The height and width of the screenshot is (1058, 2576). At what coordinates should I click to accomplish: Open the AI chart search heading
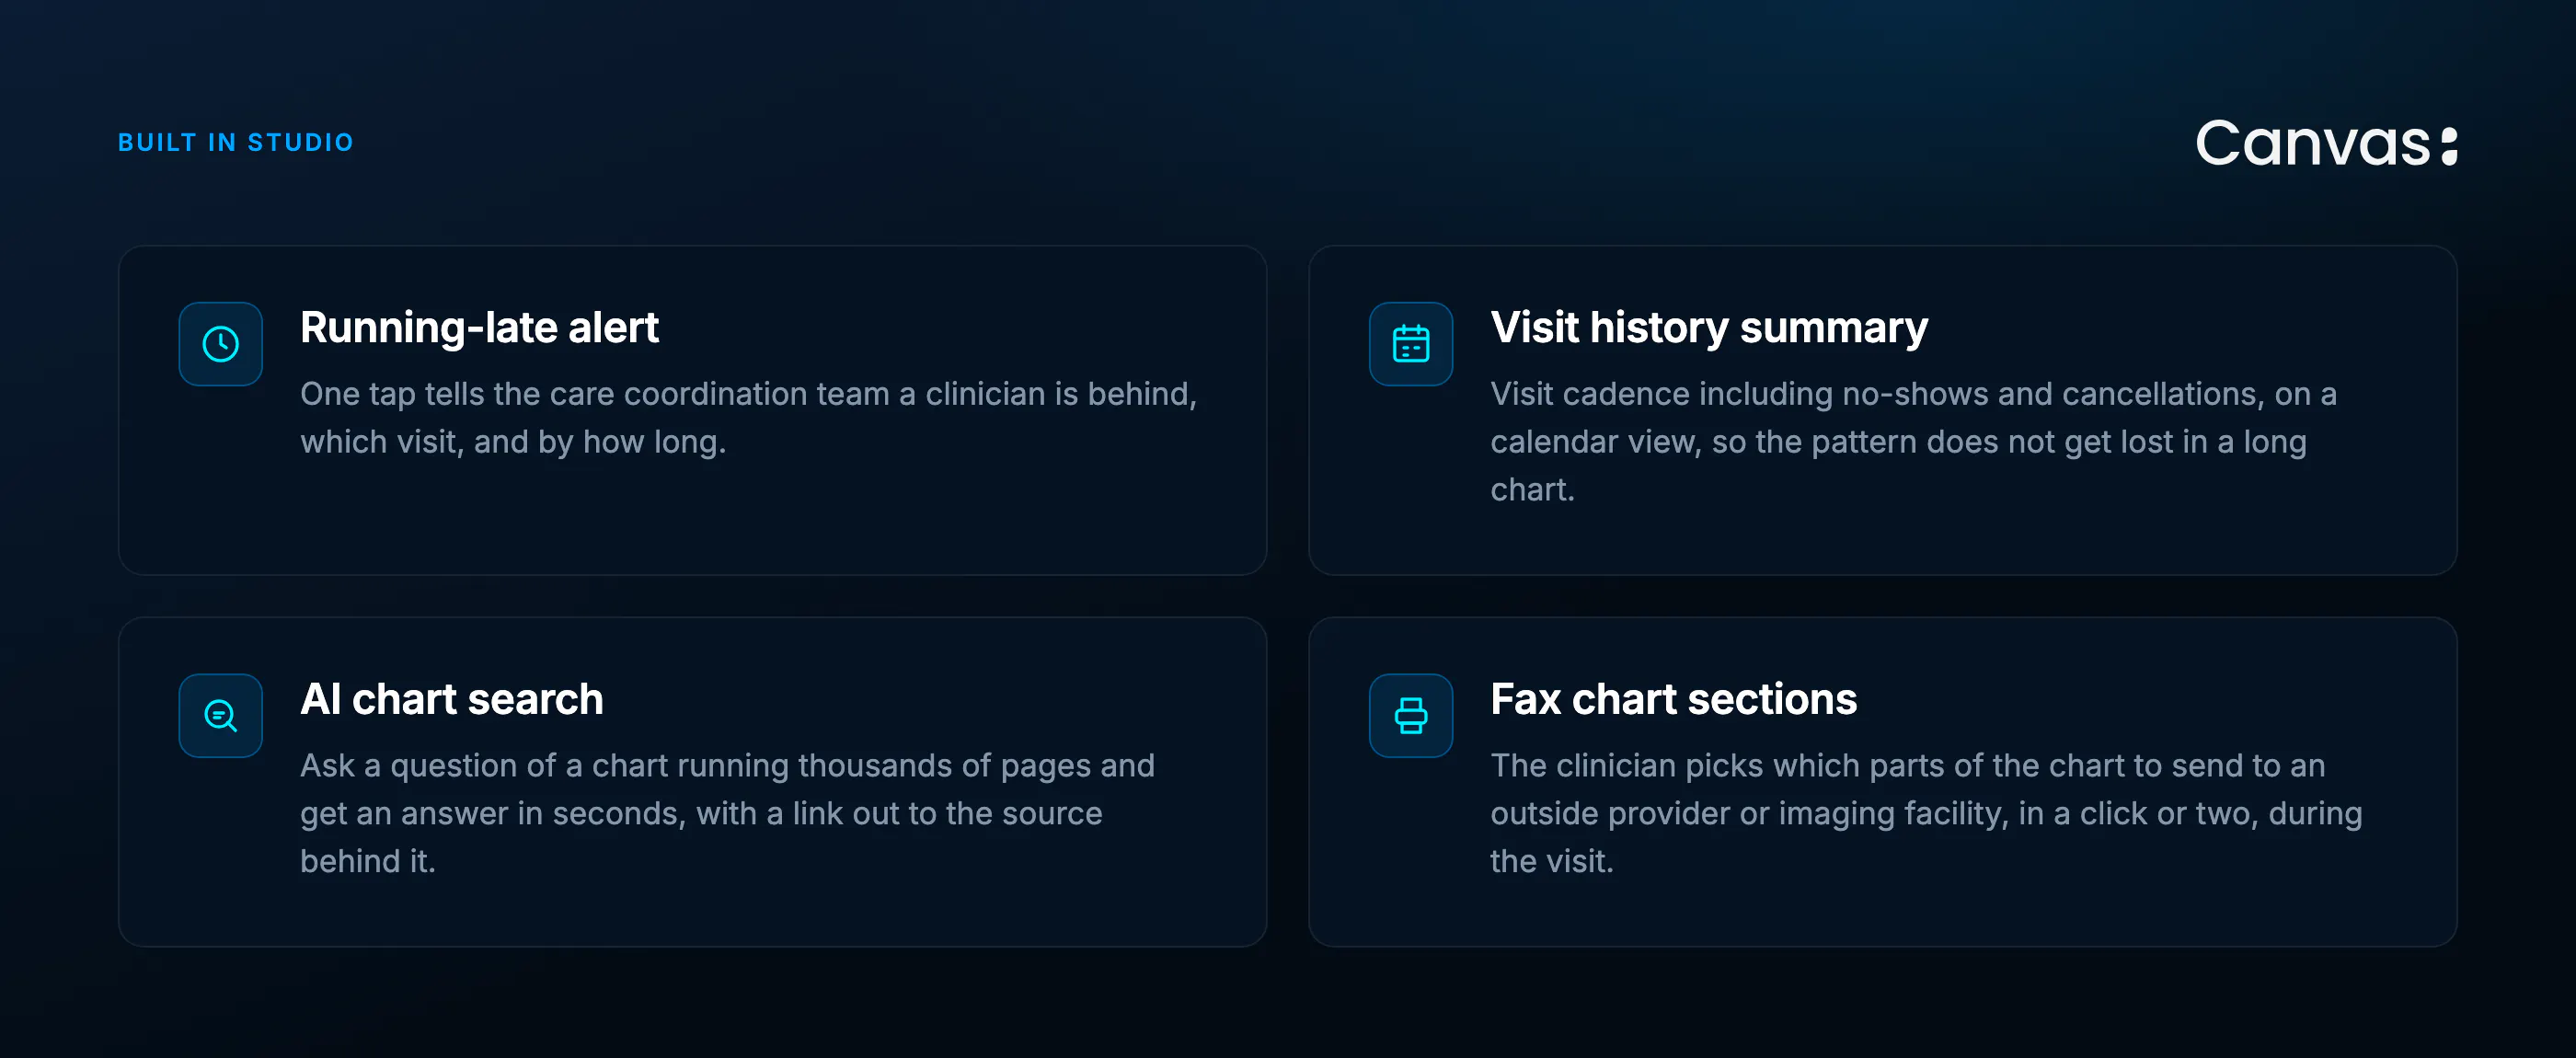(452, 699)
